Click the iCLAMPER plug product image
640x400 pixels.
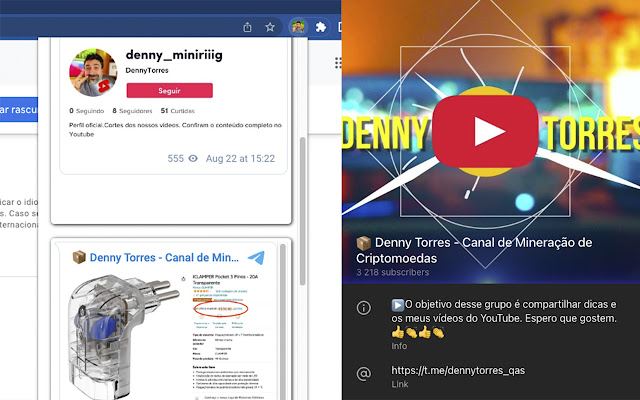point(123,336)
